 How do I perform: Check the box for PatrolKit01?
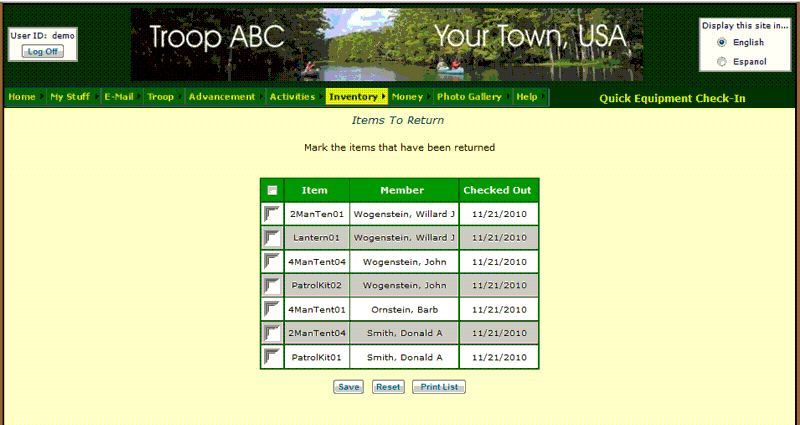[x=272, y=357]
